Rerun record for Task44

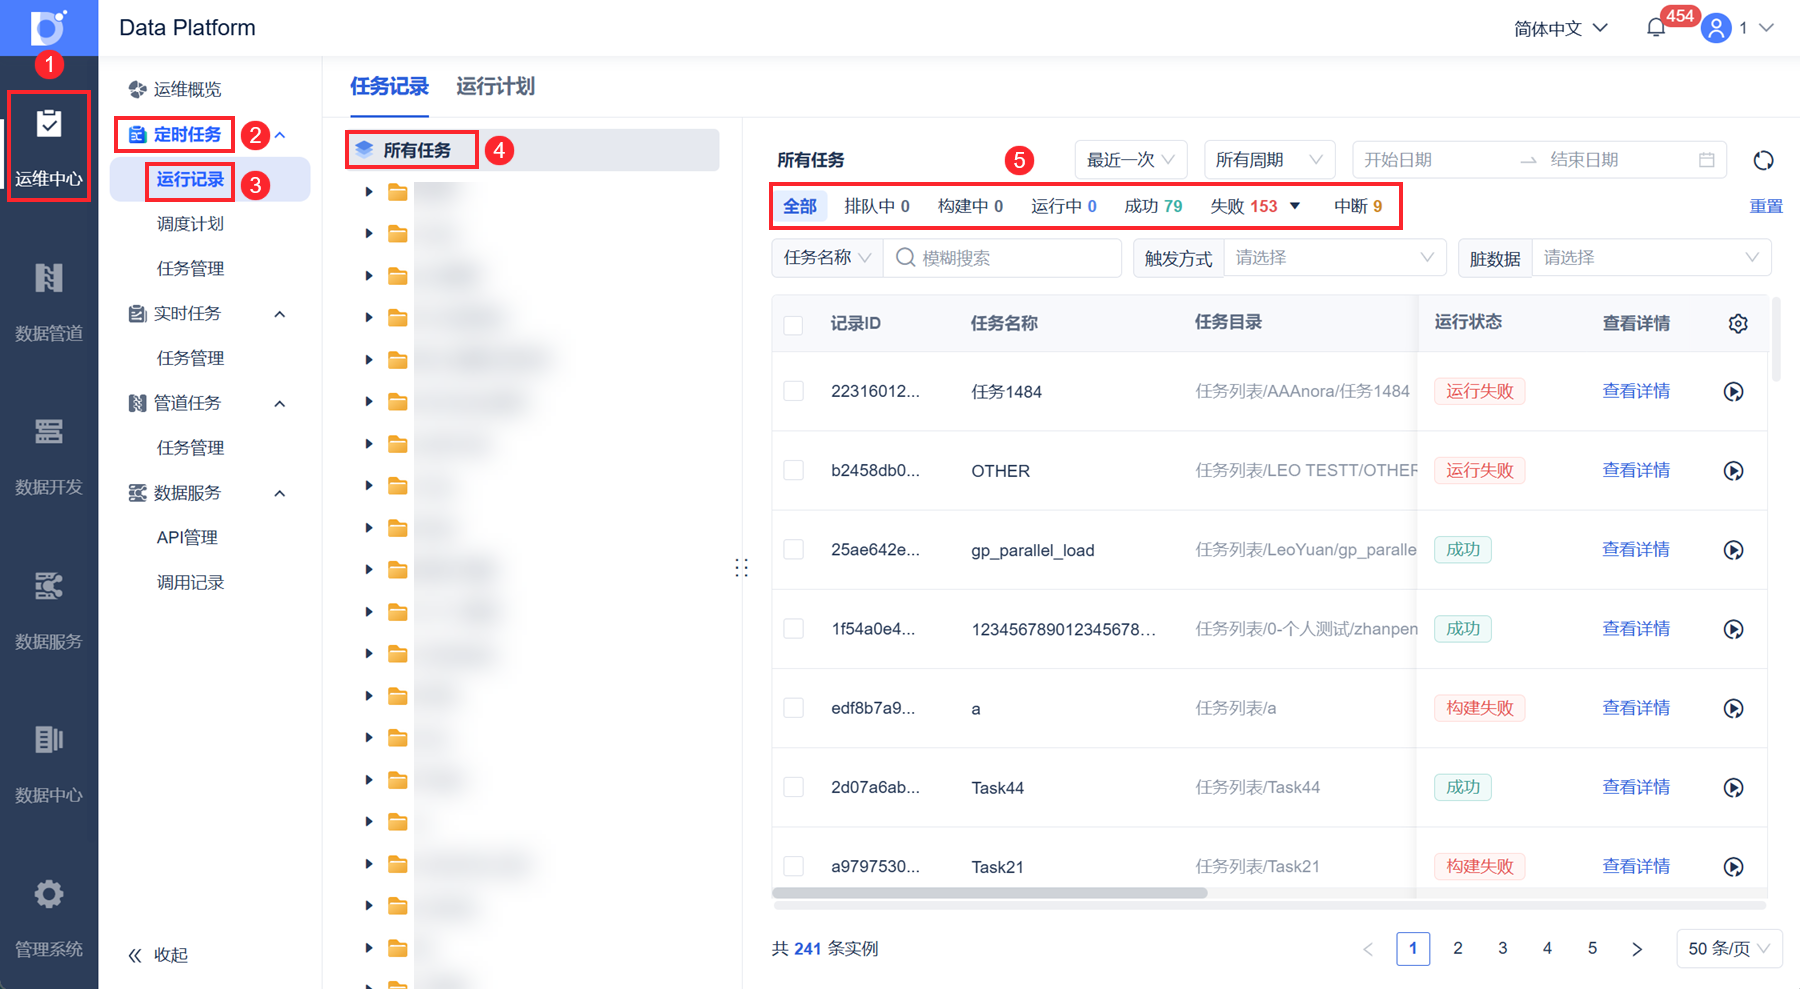point(1734,788)
